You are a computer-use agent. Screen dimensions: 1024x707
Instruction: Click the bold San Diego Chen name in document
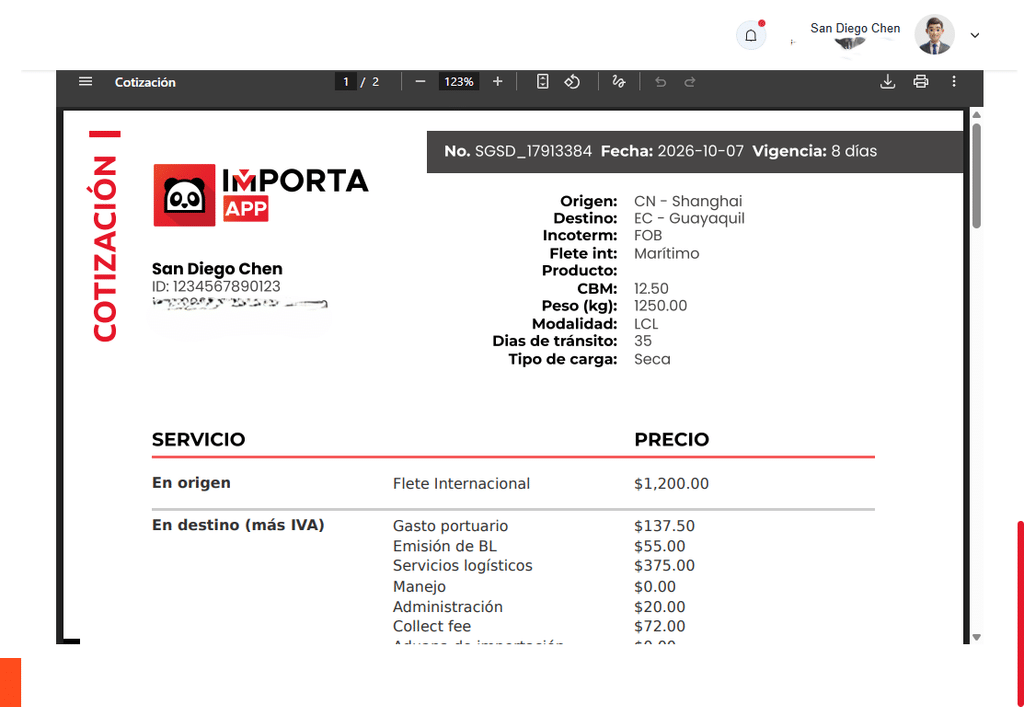point(217,269)
